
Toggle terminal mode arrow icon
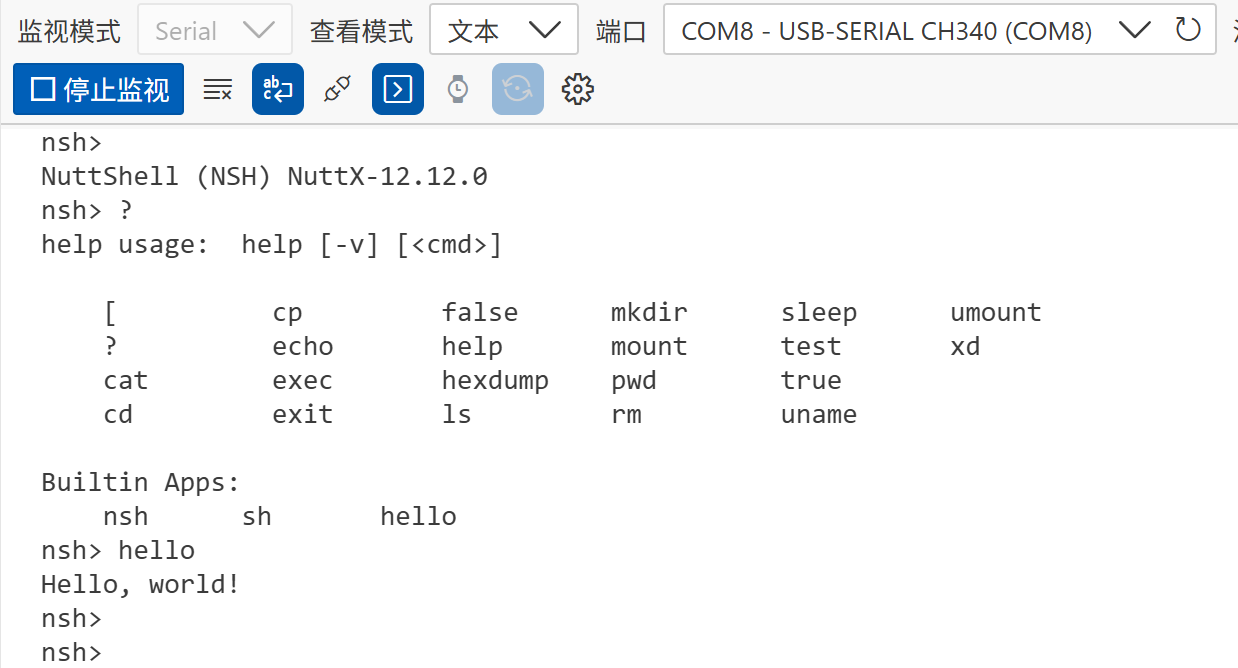pyautogui.click(x=397, y=90)
